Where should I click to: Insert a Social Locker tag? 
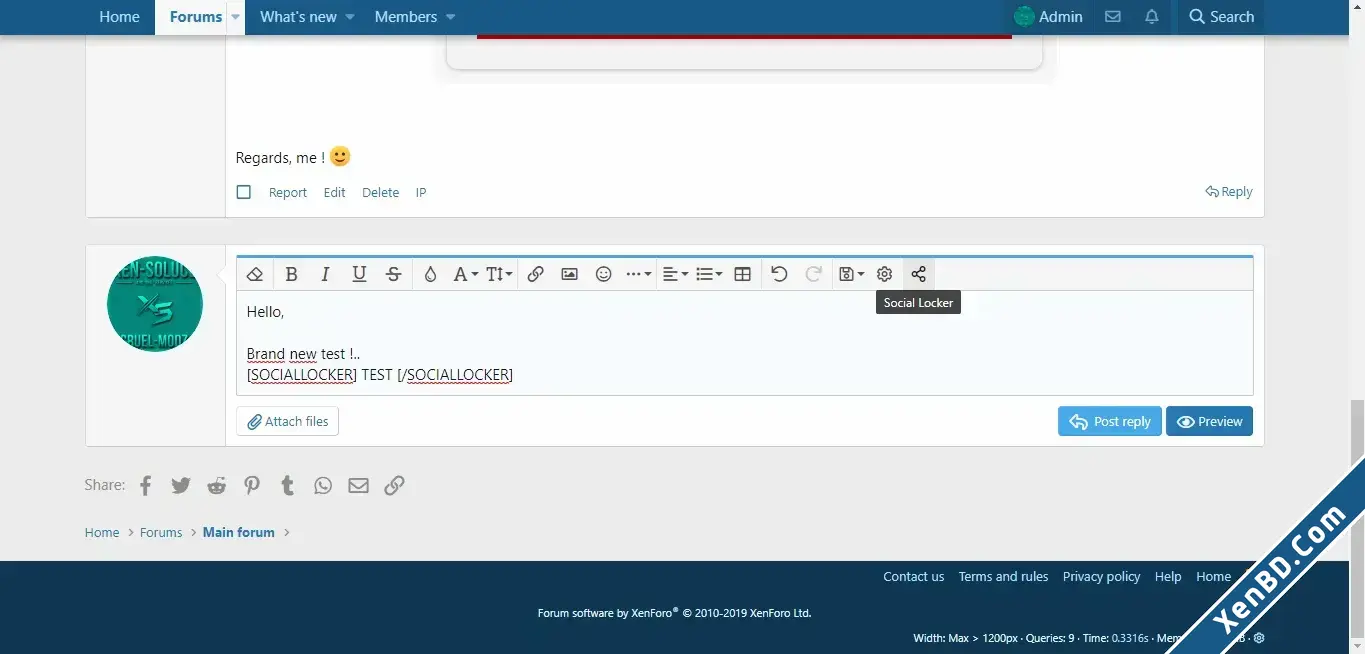click(x=918, y=274)
